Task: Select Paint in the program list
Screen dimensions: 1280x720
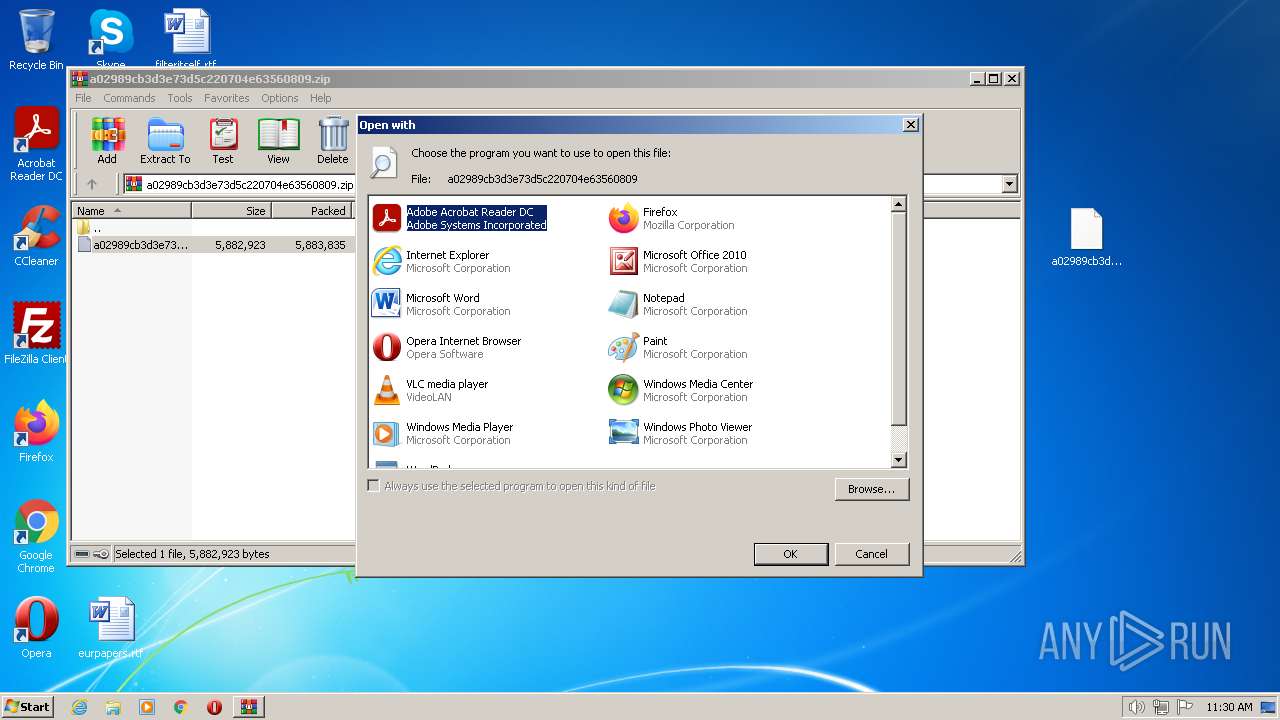Action: [678, 347]
